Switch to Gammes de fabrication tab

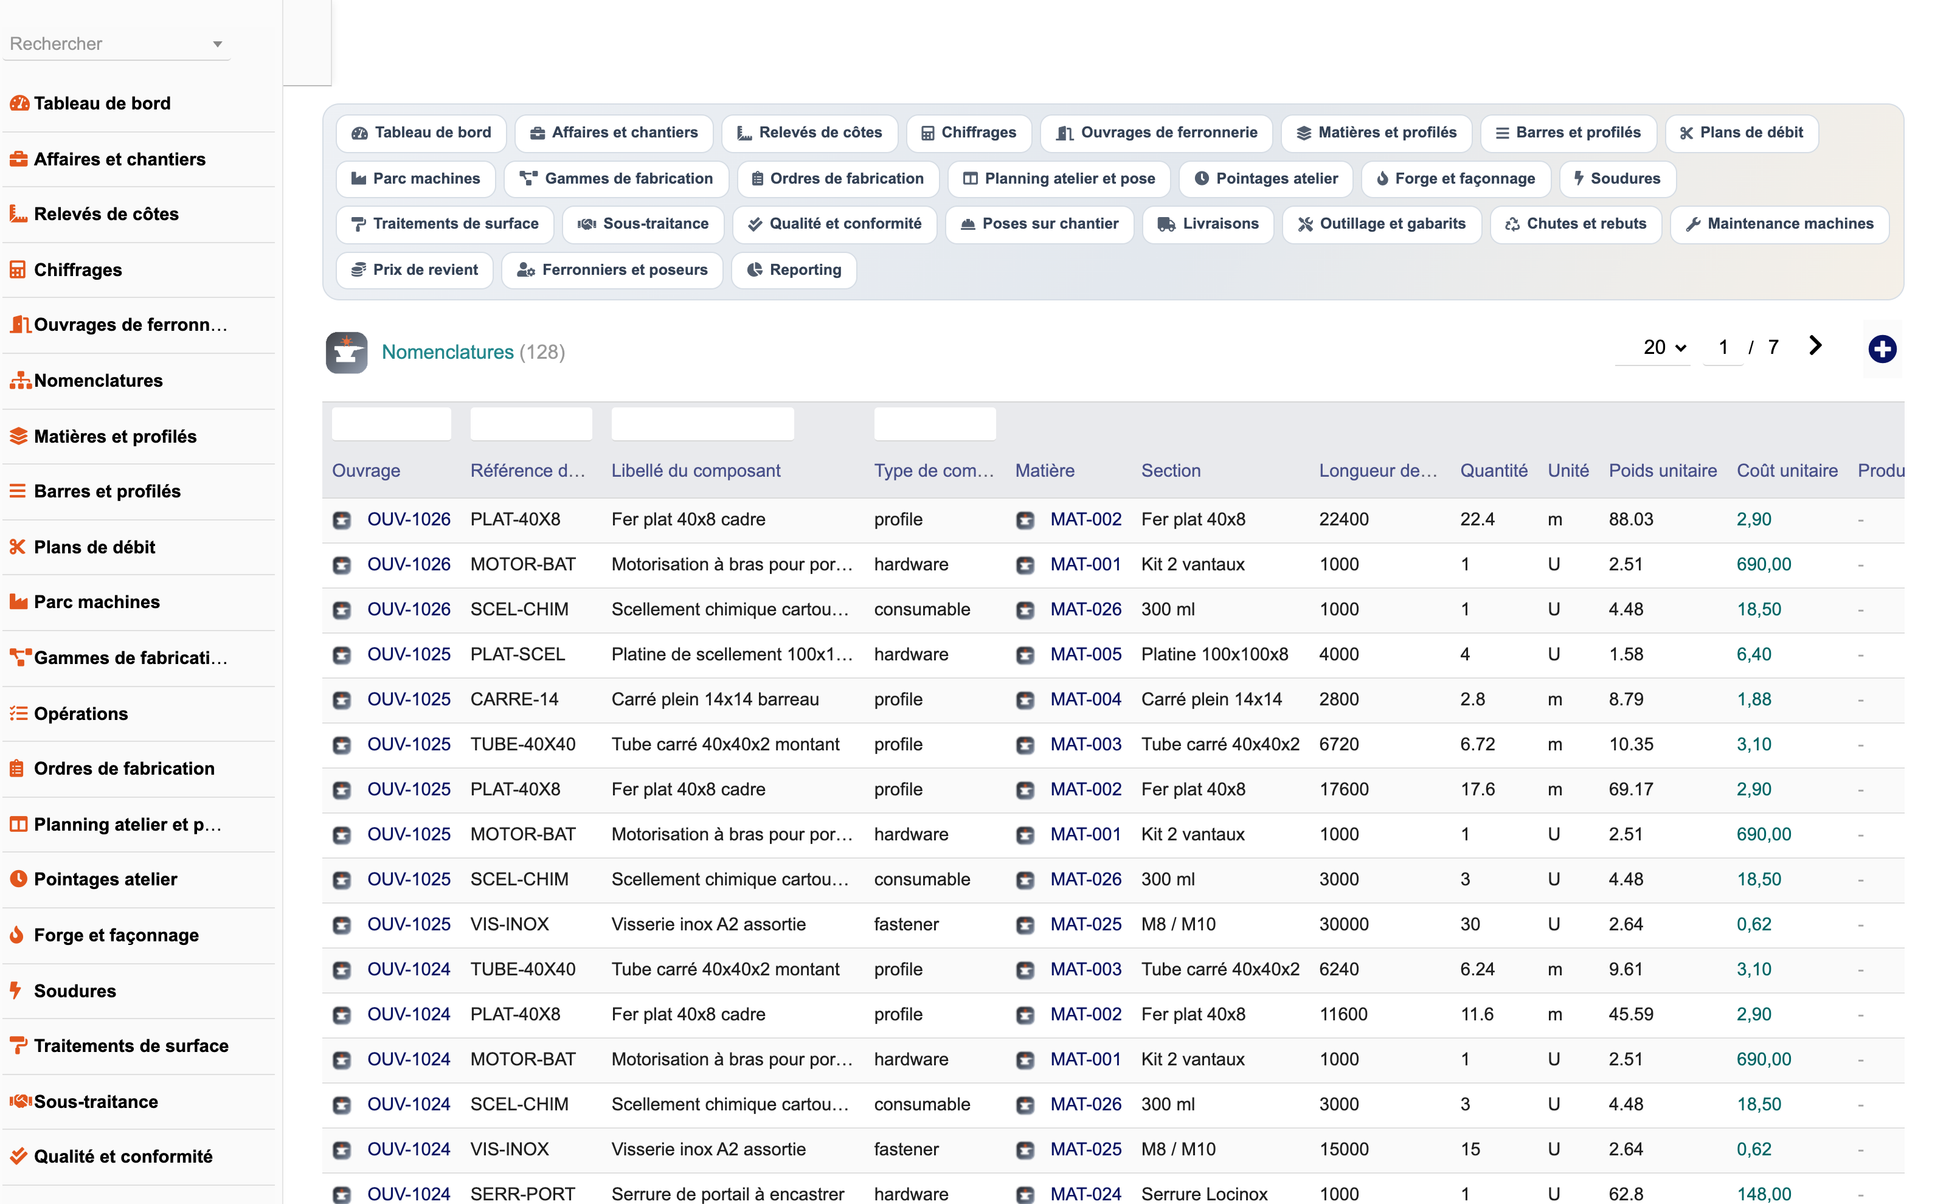pos(616,179)
